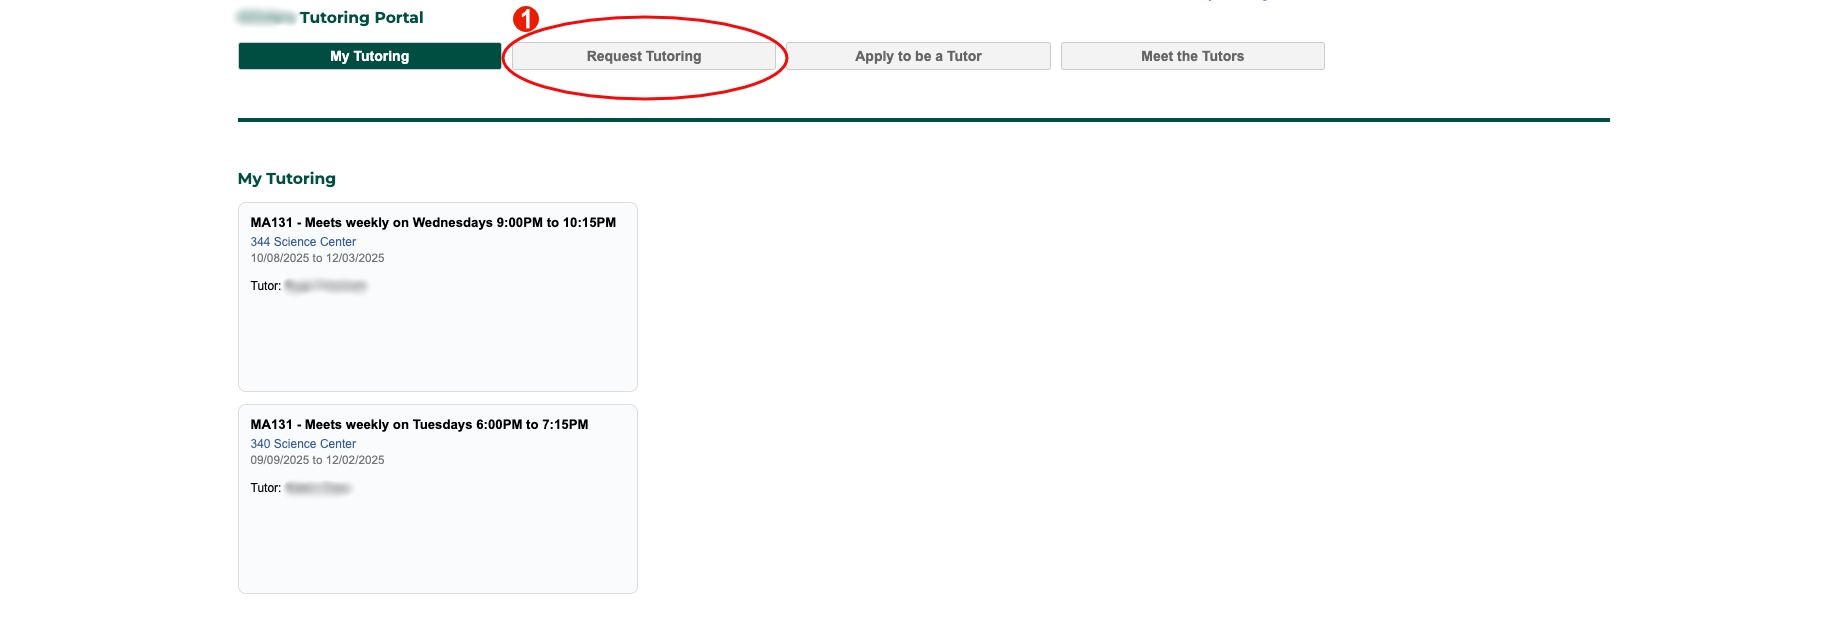Open the 344 Science Center link
The width and height of the screenshot is (1831, 640).
303,242
